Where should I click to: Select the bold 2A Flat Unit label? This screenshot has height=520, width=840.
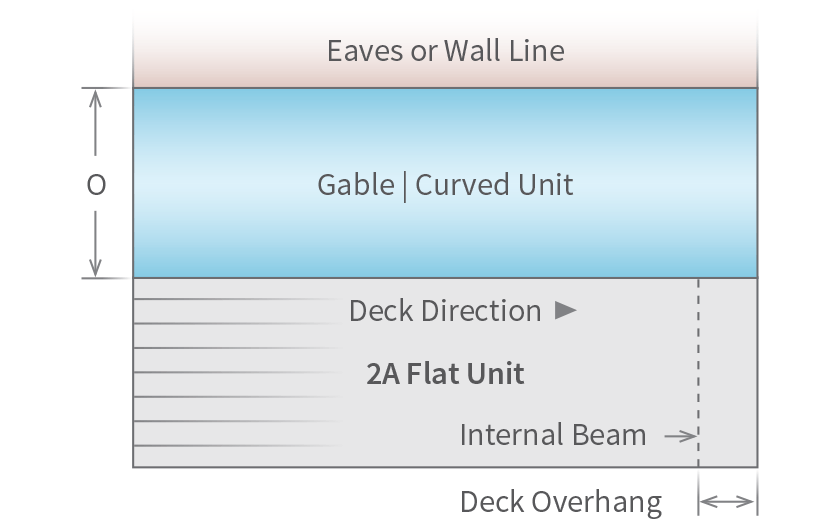(445, 374)
